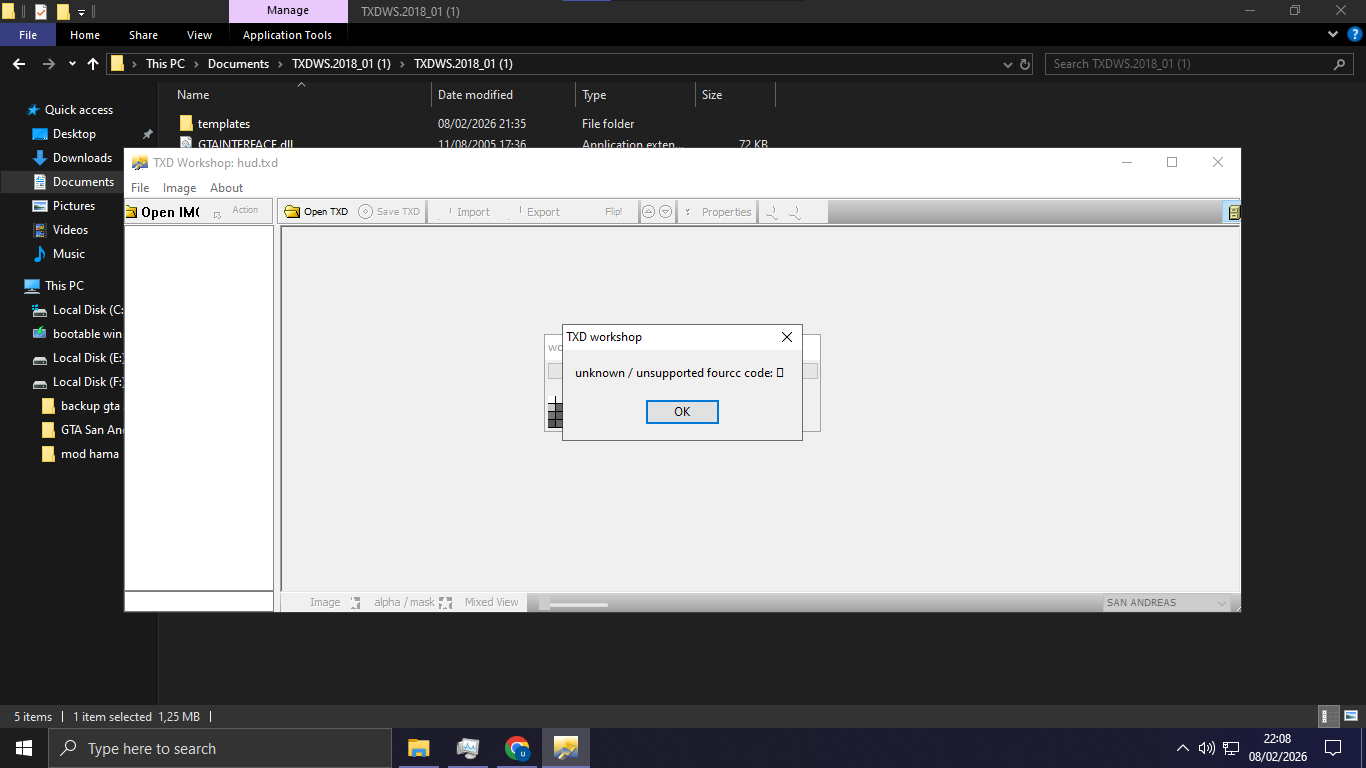Switch to the Share ribbon tab
The height and width of the screenshot is (768, 1366).
pyautogui.click(x=143, y=35)
